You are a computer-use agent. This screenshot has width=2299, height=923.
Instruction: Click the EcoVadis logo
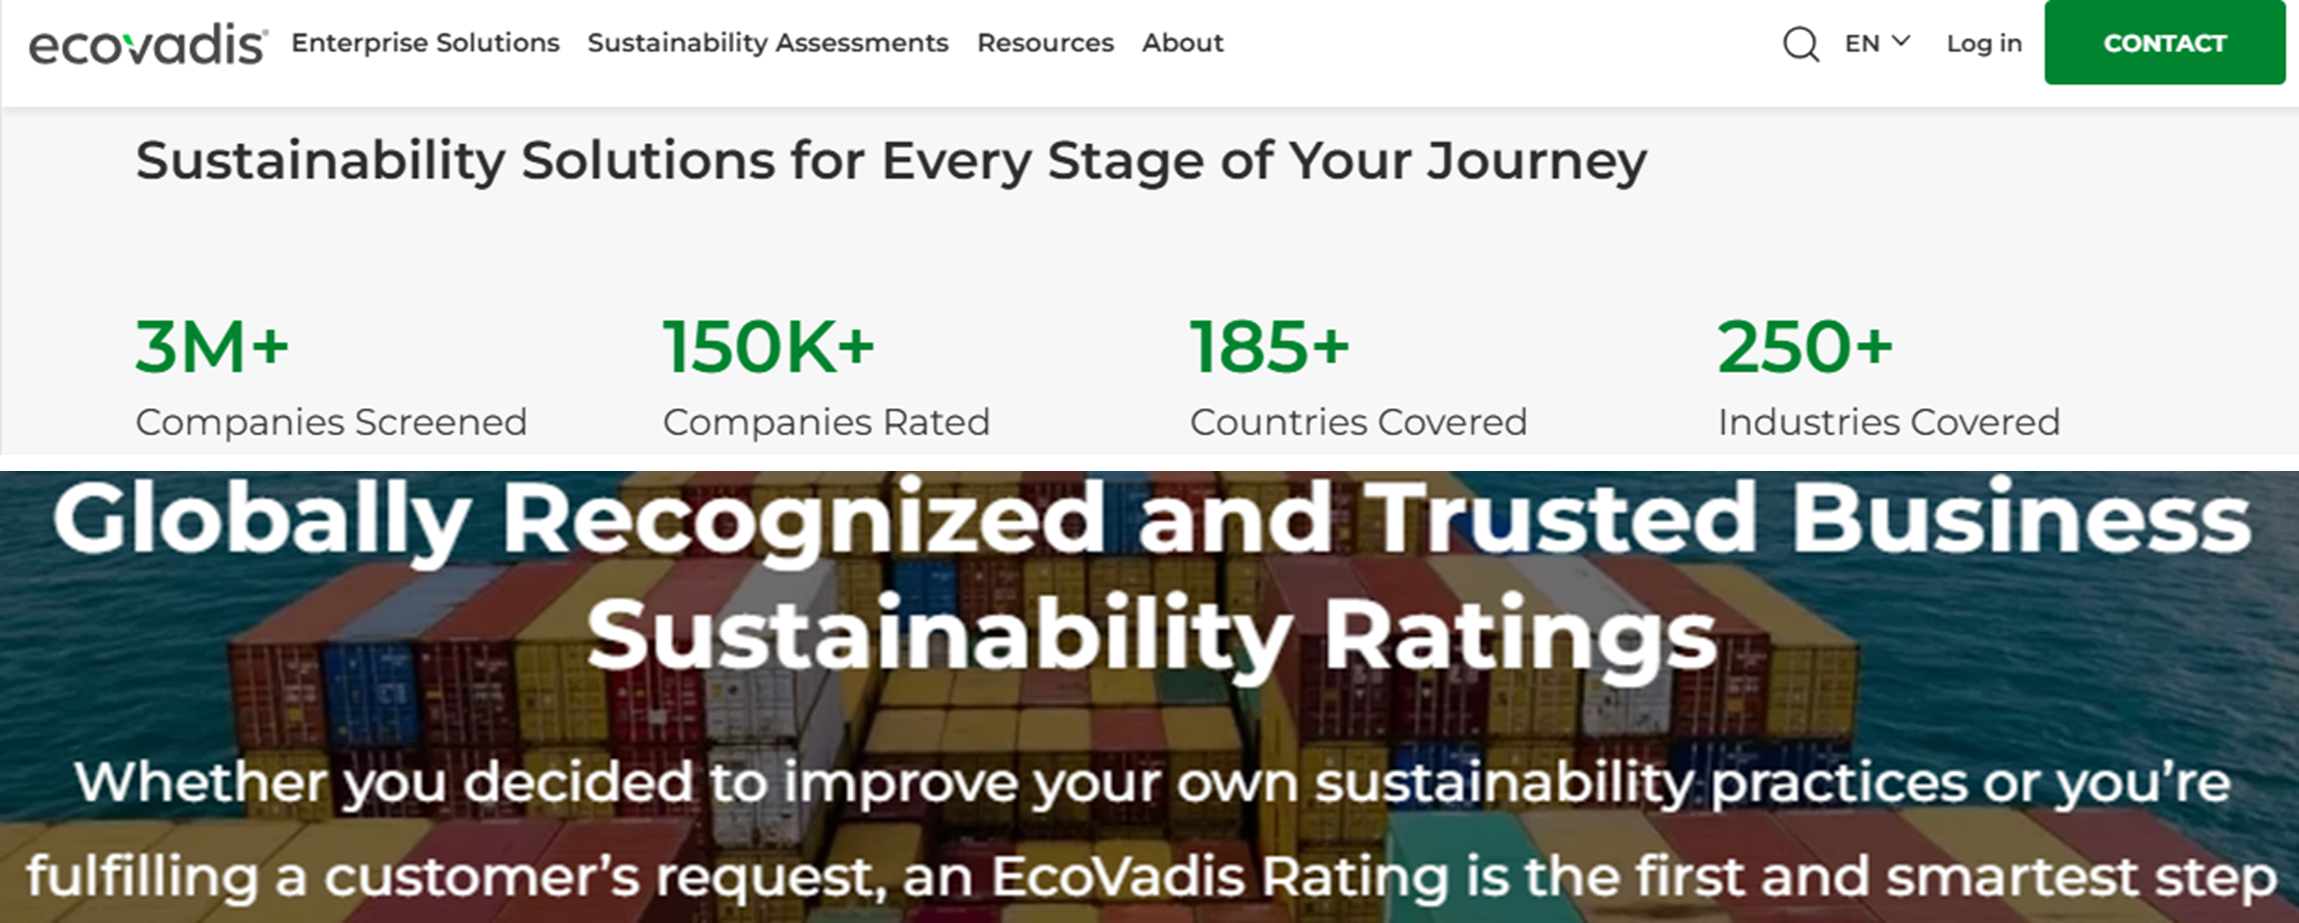148,45
